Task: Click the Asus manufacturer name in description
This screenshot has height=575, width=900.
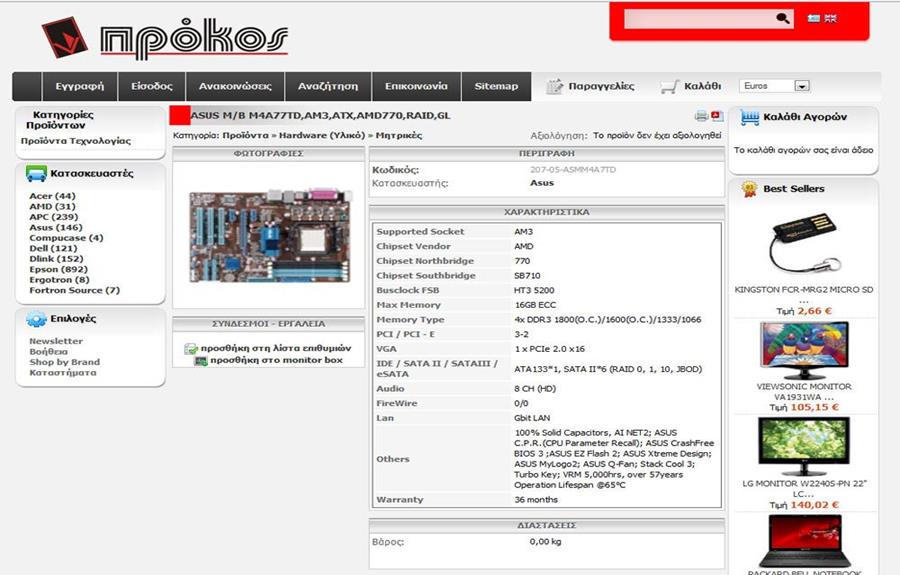Action: [542, 183]
